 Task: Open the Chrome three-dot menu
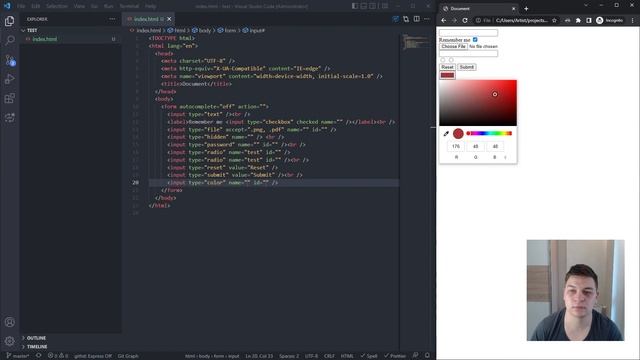633,20
